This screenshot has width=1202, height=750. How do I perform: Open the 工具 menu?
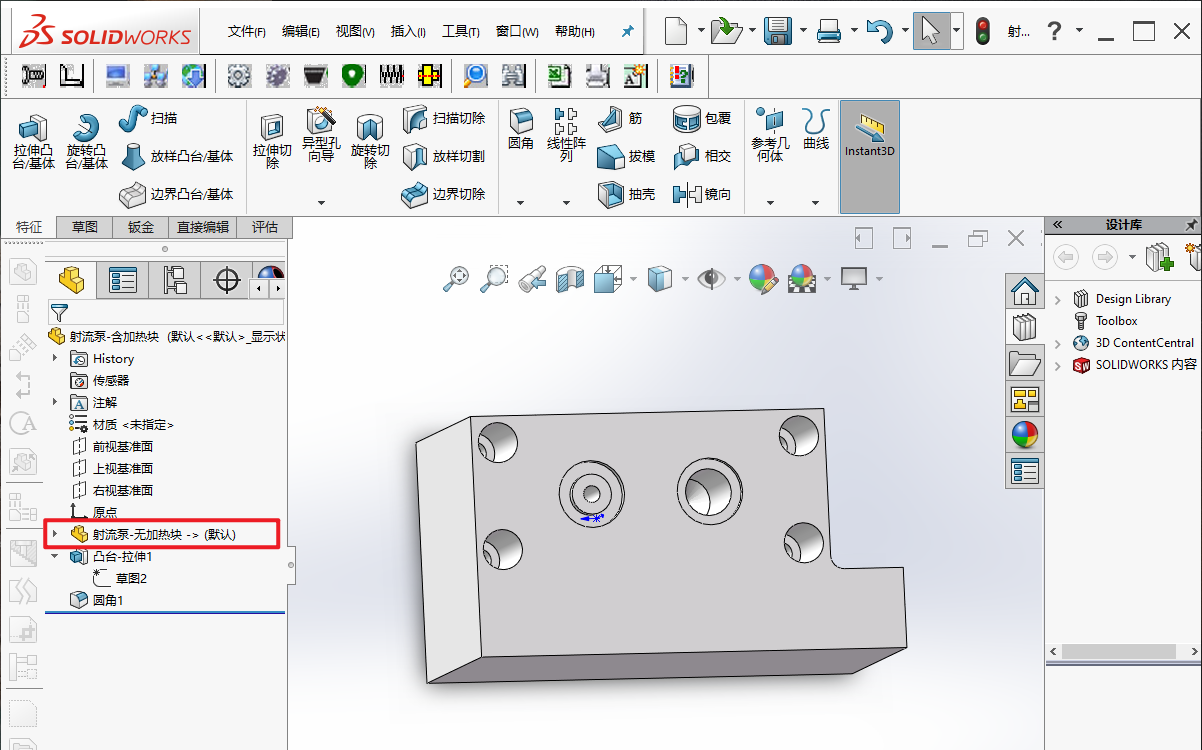pos(460,32)
